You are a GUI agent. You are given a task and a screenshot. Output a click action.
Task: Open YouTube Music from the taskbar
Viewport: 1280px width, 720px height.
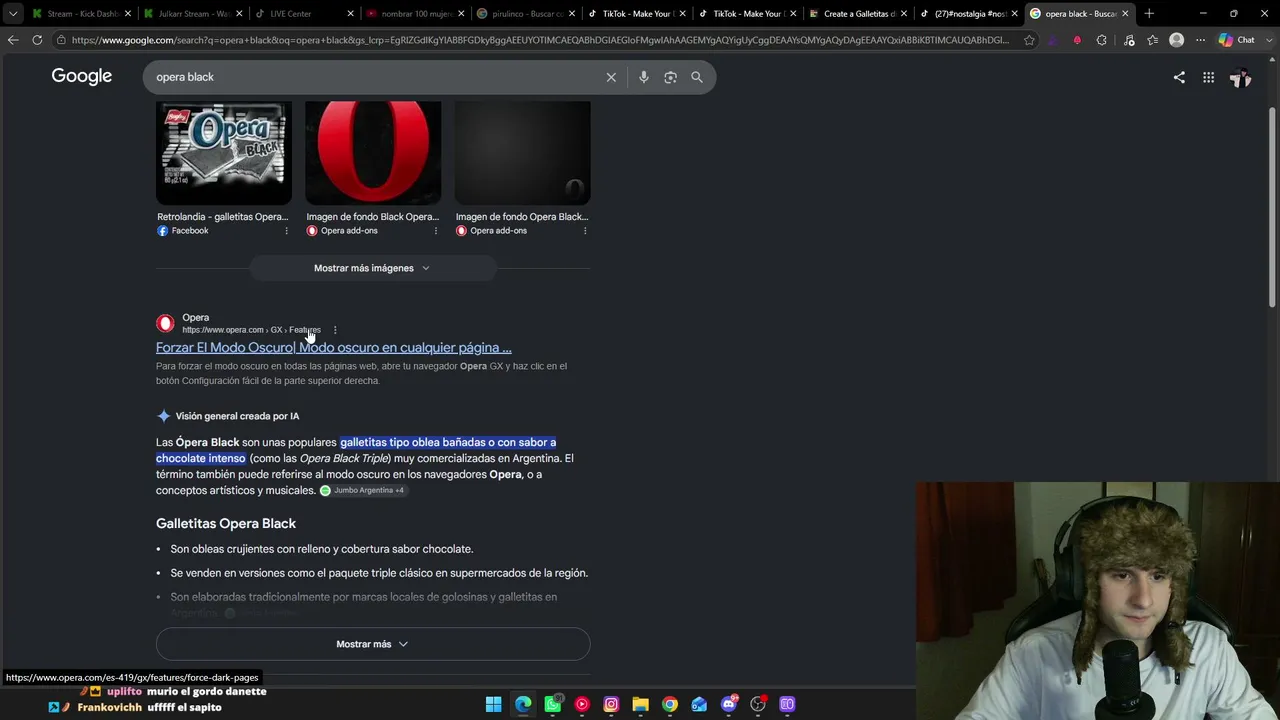(x=582, y=704)
